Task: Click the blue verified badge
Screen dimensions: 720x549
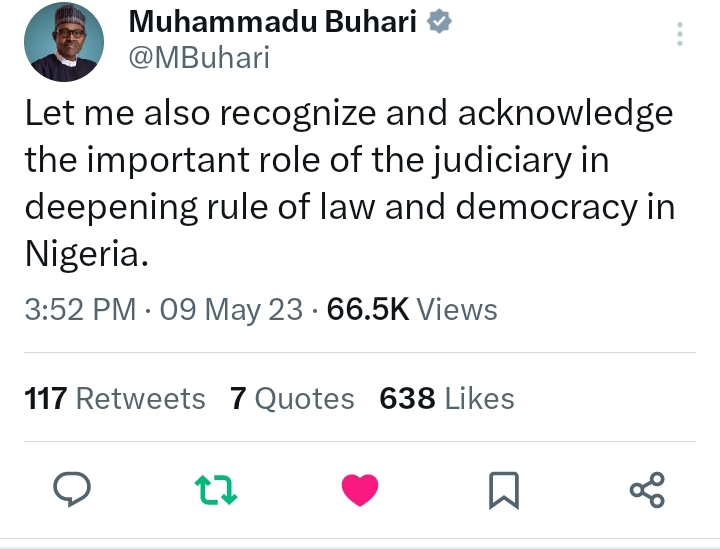Action: click(x=440, y=23)
